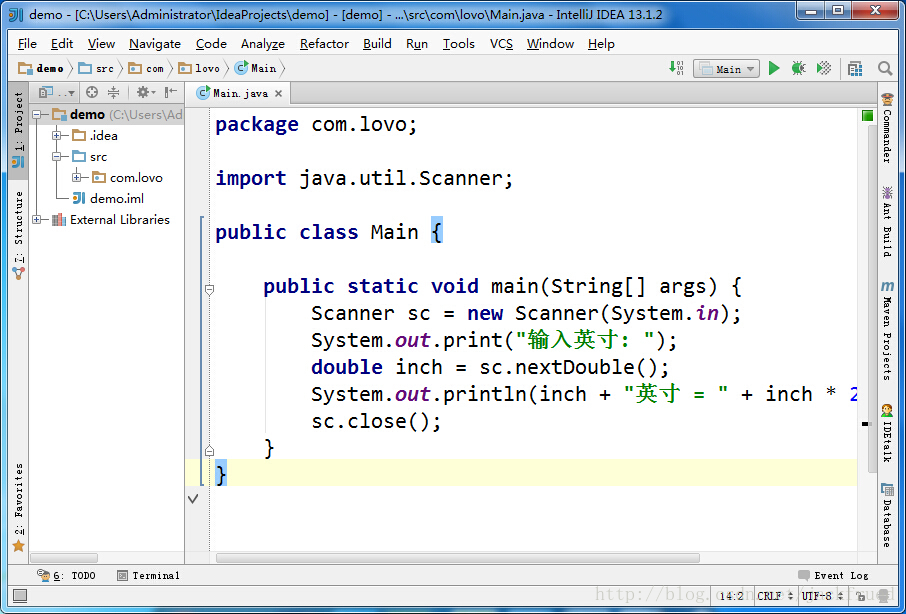Open Project Structure toolbar icon
Viewport: 906px width, 614px height.
pyautogui.click(x=855, y=69)
